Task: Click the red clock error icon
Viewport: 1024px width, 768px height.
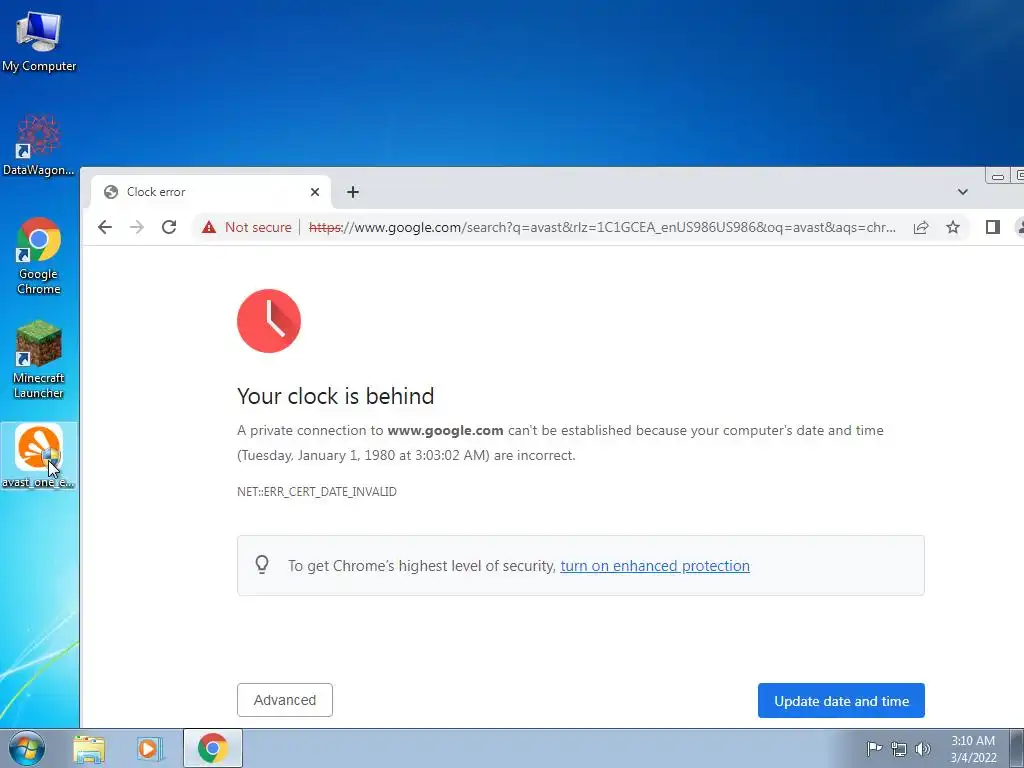Action: 269,321
